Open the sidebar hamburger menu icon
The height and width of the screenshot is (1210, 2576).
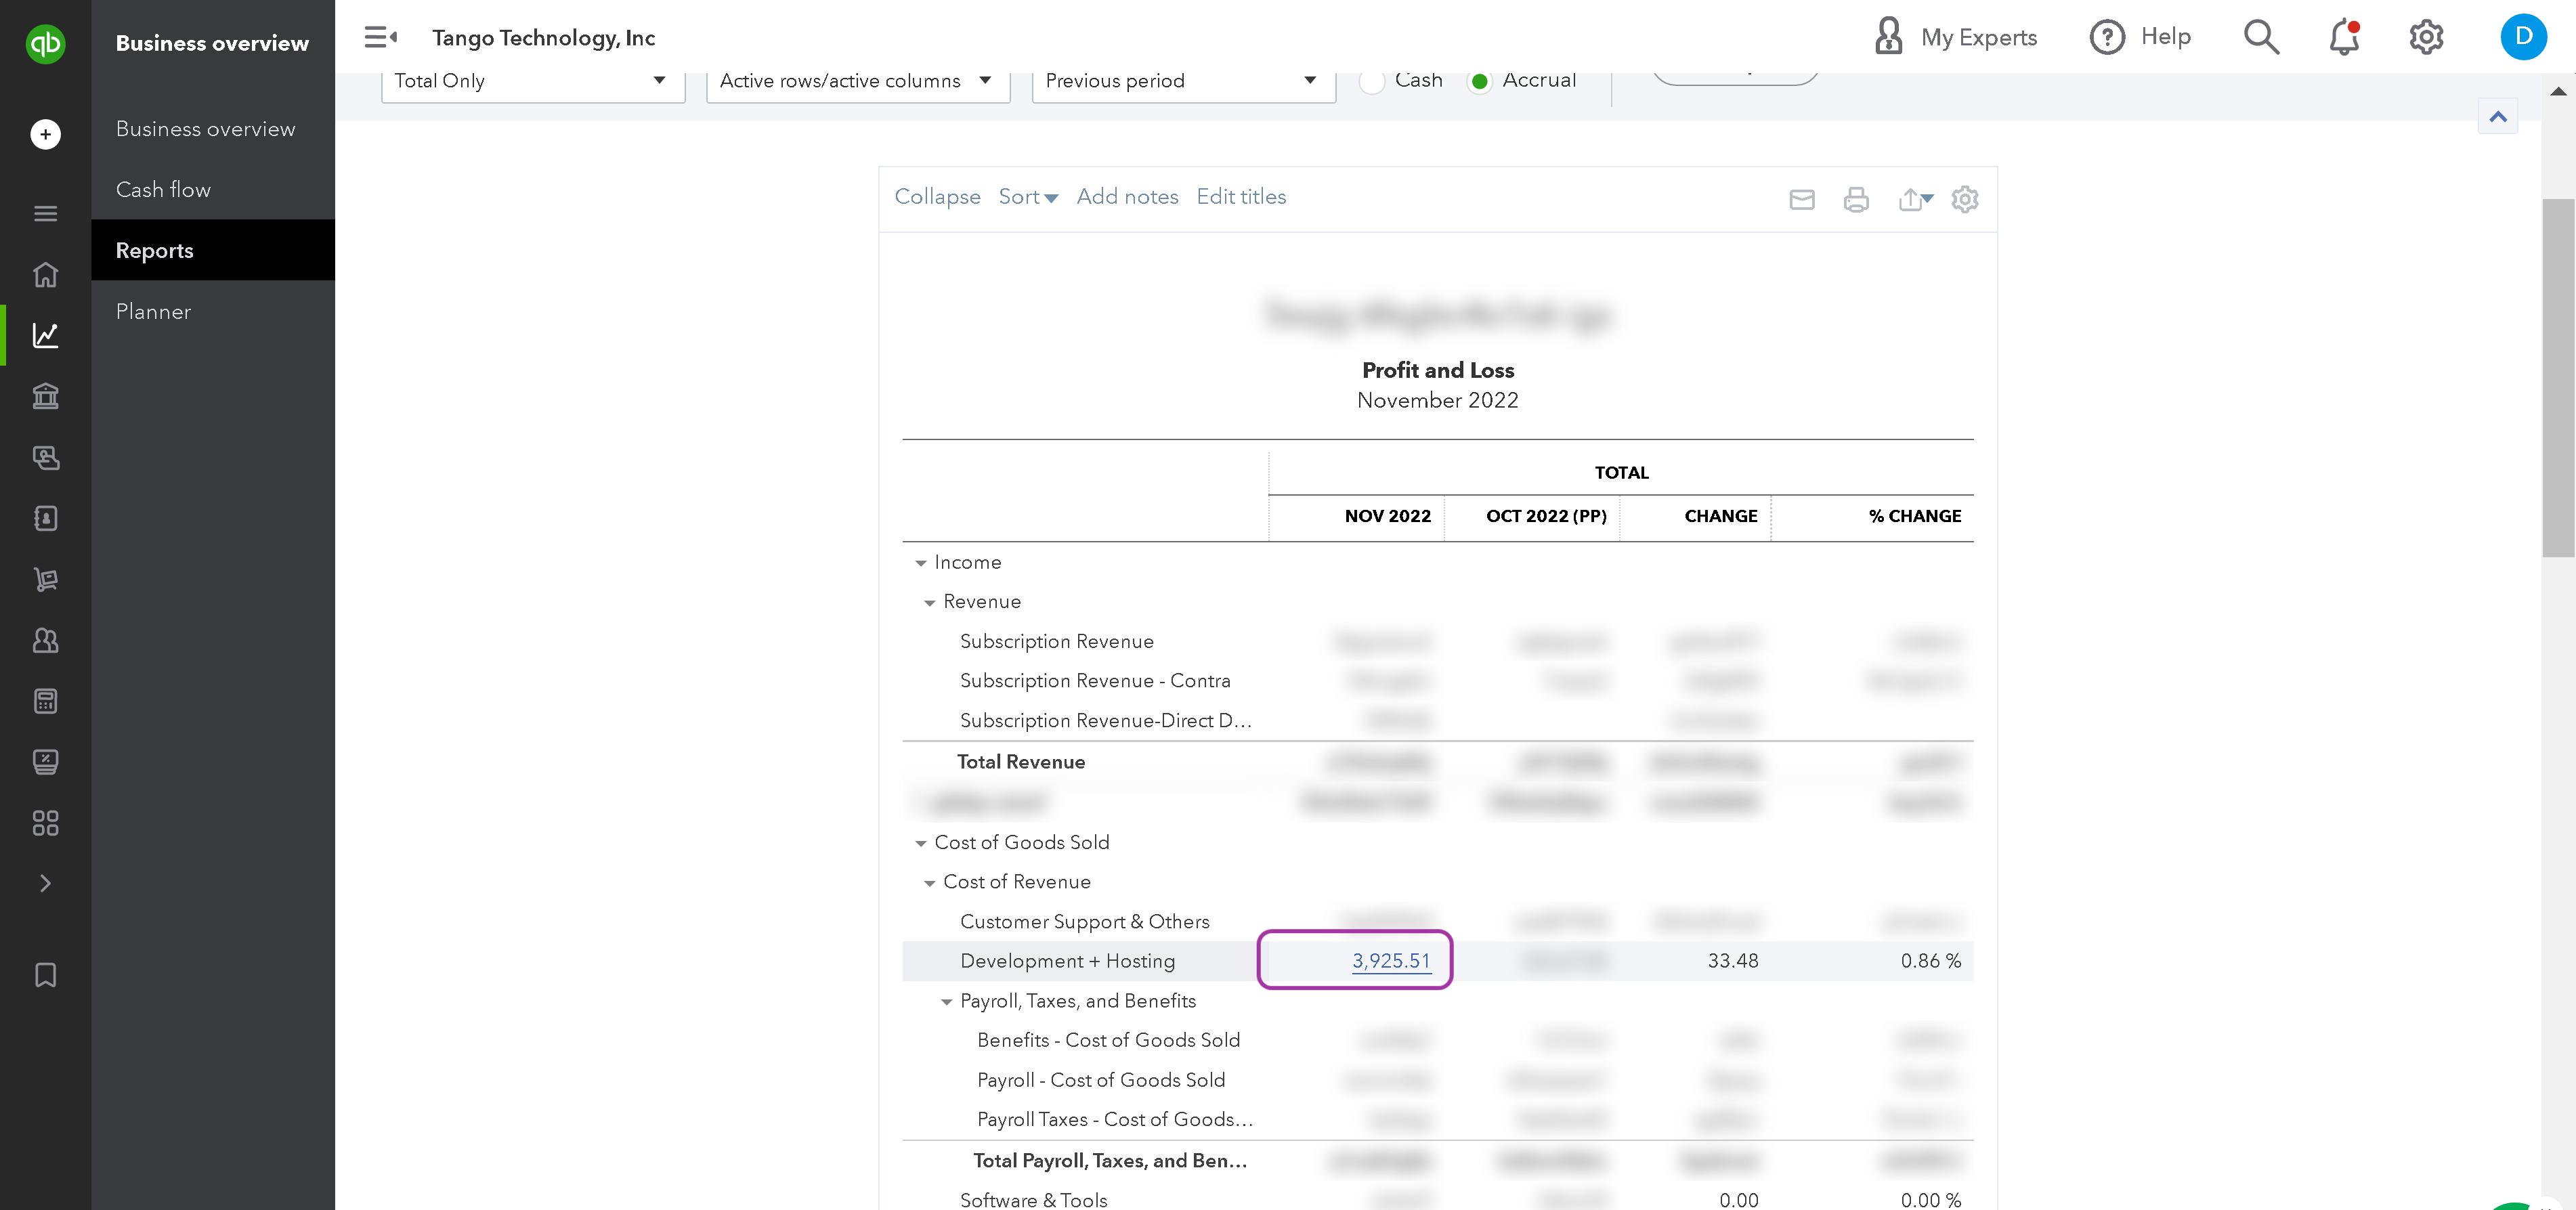[x=45, y=213]
